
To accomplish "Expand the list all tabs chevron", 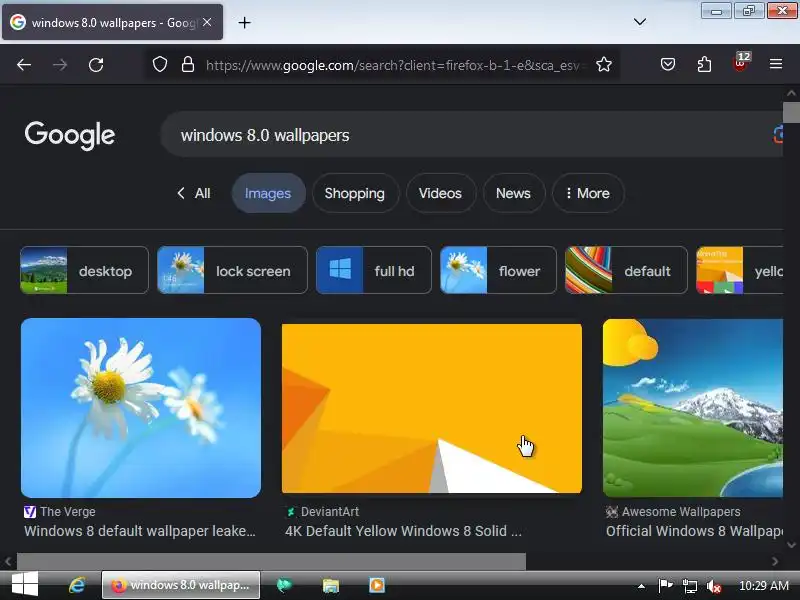I will coord(640,22).
